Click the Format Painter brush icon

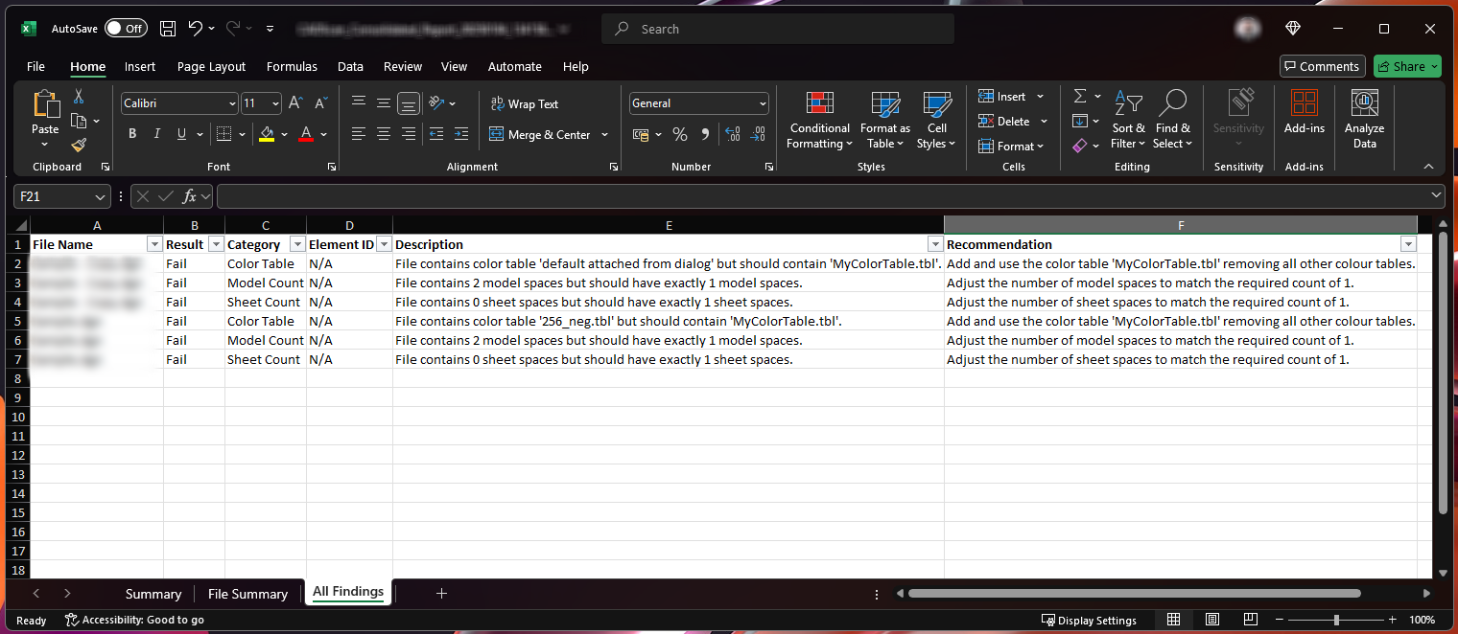pyautogui.click(x=78, y=145)
